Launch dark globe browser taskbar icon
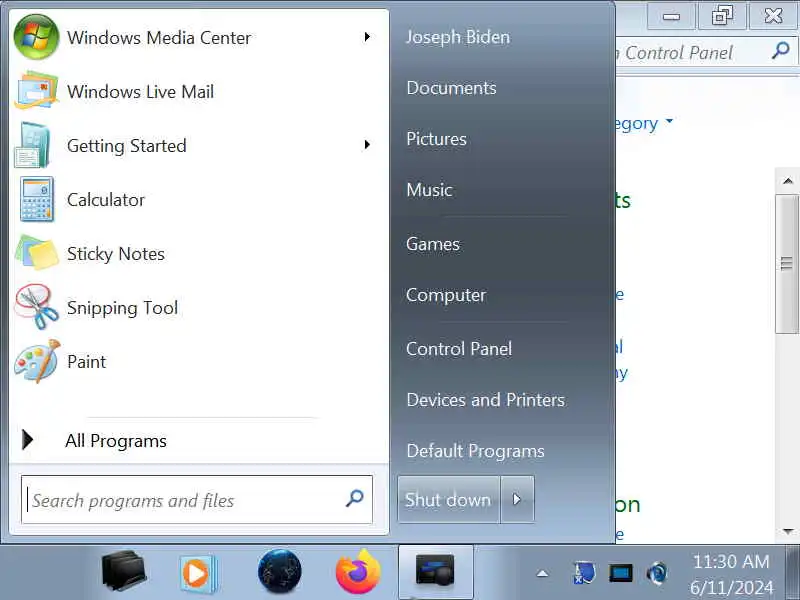This screenshot has height=600, width=800. pyautogui.click(x=279, y=571)
